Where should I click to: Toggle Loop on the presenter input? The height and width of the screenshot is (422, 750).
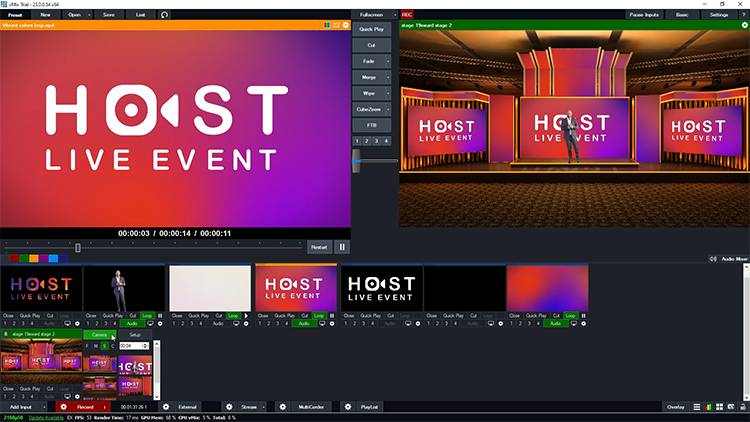tap(148, 315)
